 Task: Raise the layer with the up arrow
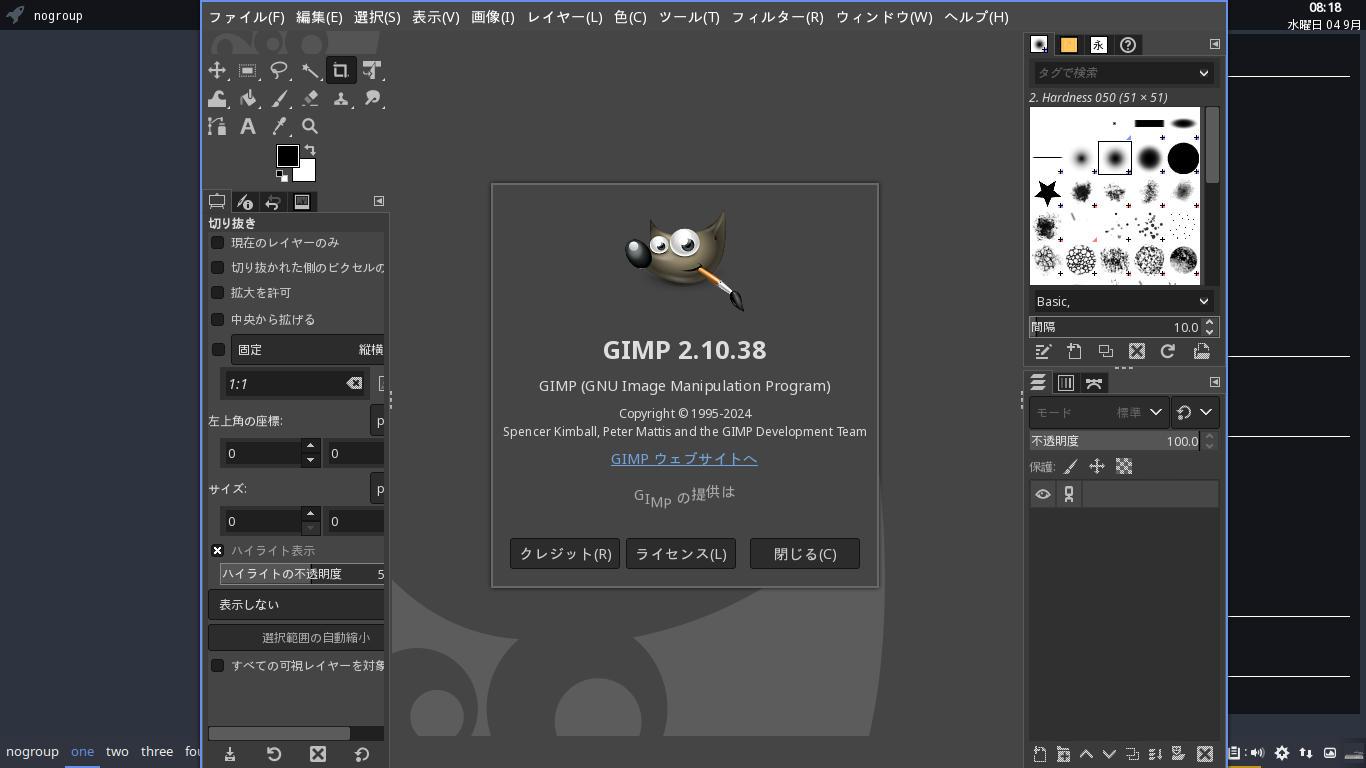[x=1086, y=754]
